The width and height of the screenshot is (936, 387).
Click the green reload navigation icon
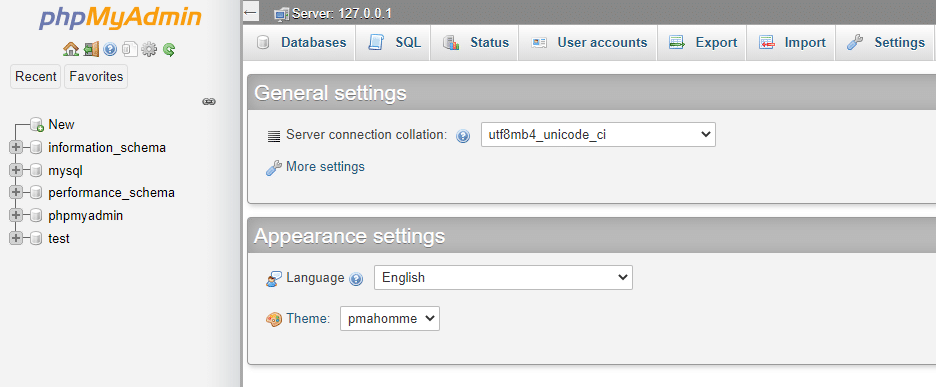tap(168, 50)
